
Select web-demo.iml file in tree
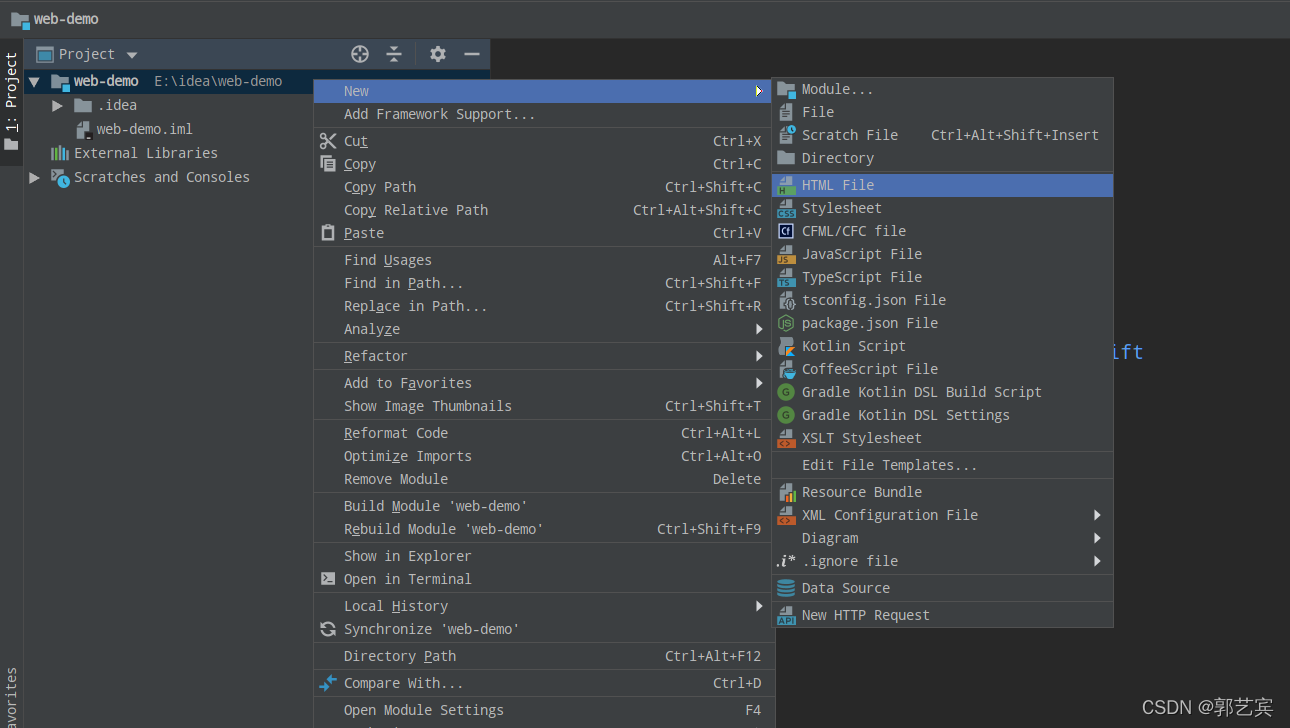tap(144, 129)
